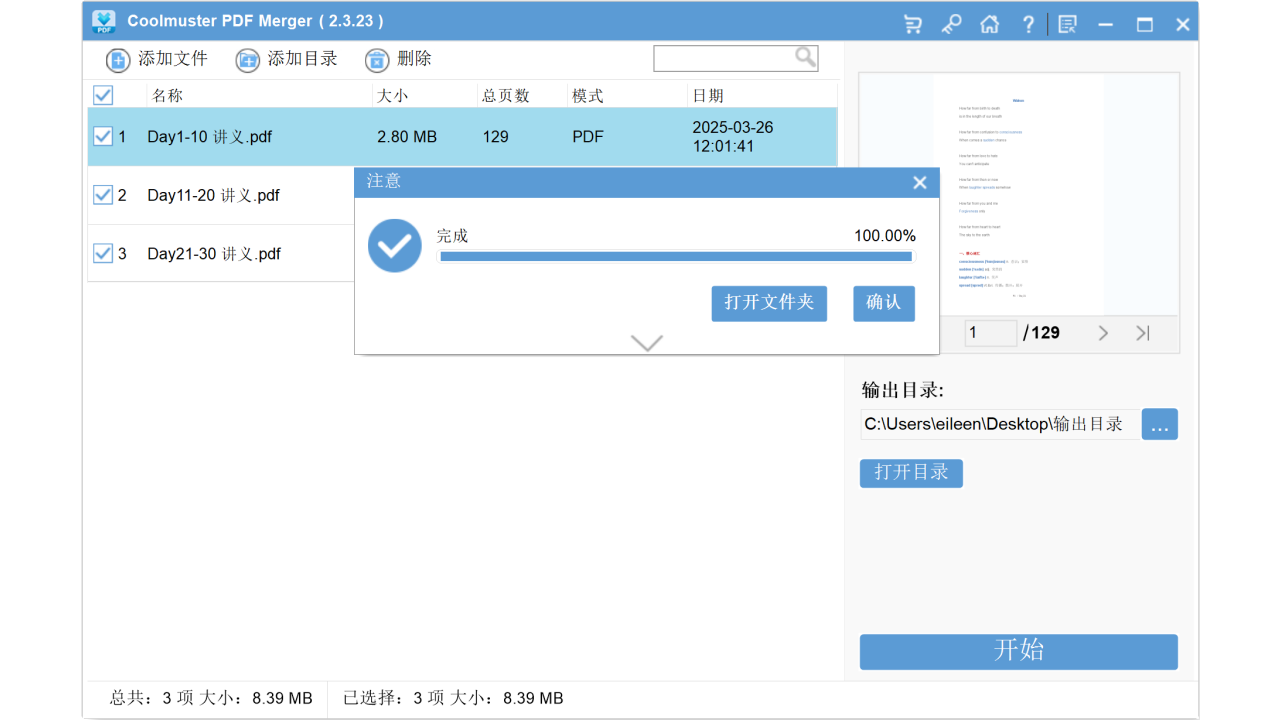Click the completion progress bar
This screenshot has width=1280, height=720.
click(x=675, y=256)
